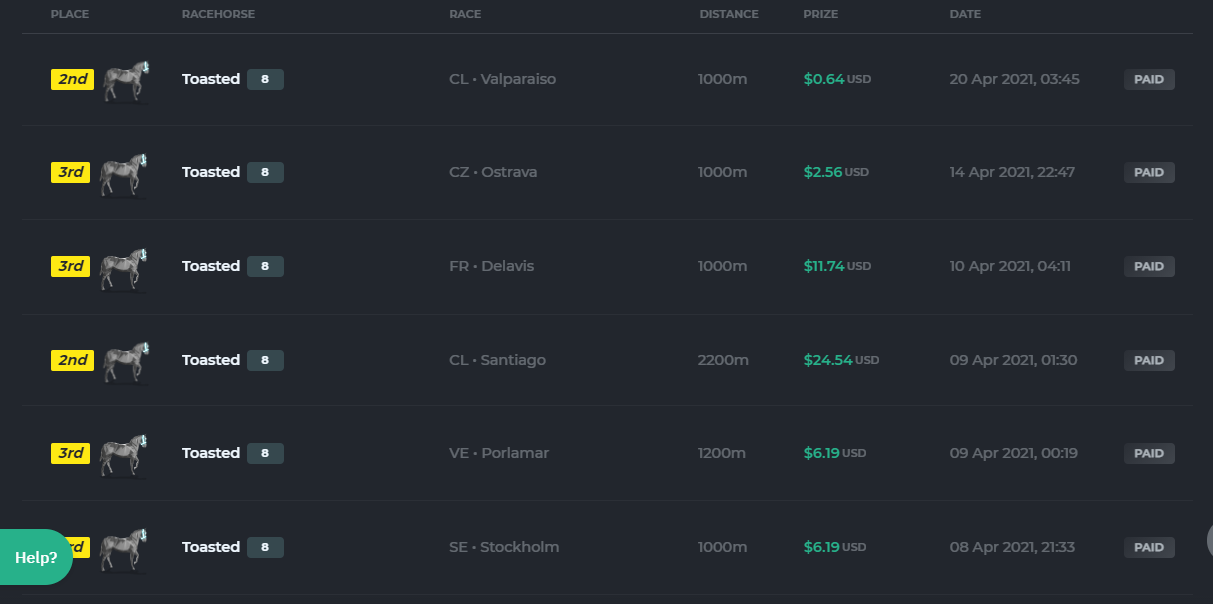Sort by the PRIZE column header
The height and width of the screenshot is (604, 1213).
click(x=821, y=14)
